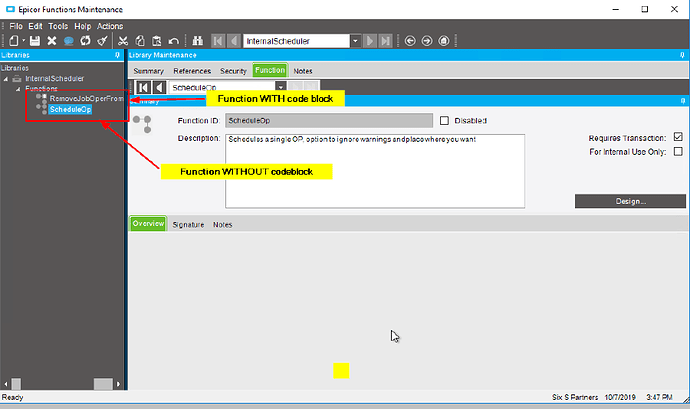This screenshot has width=690, height=409.
Task: Collapse the Functions tree node
Action: point(18,89)
